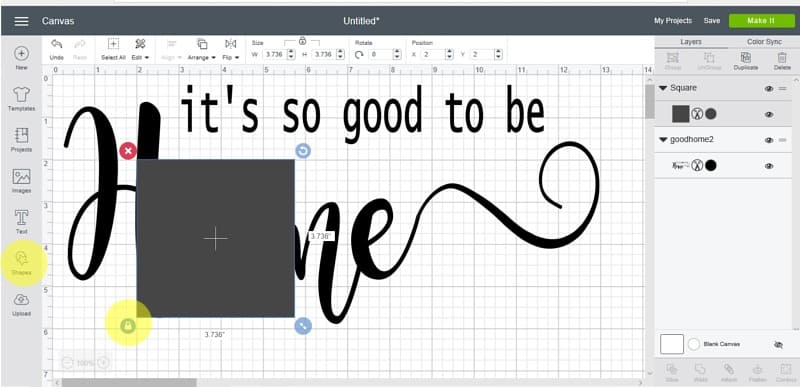Viewport: 800px width, 387px height.
Task: Click the Position X stepper arrows
Action: pyautogui.click(x=449, y=54)
